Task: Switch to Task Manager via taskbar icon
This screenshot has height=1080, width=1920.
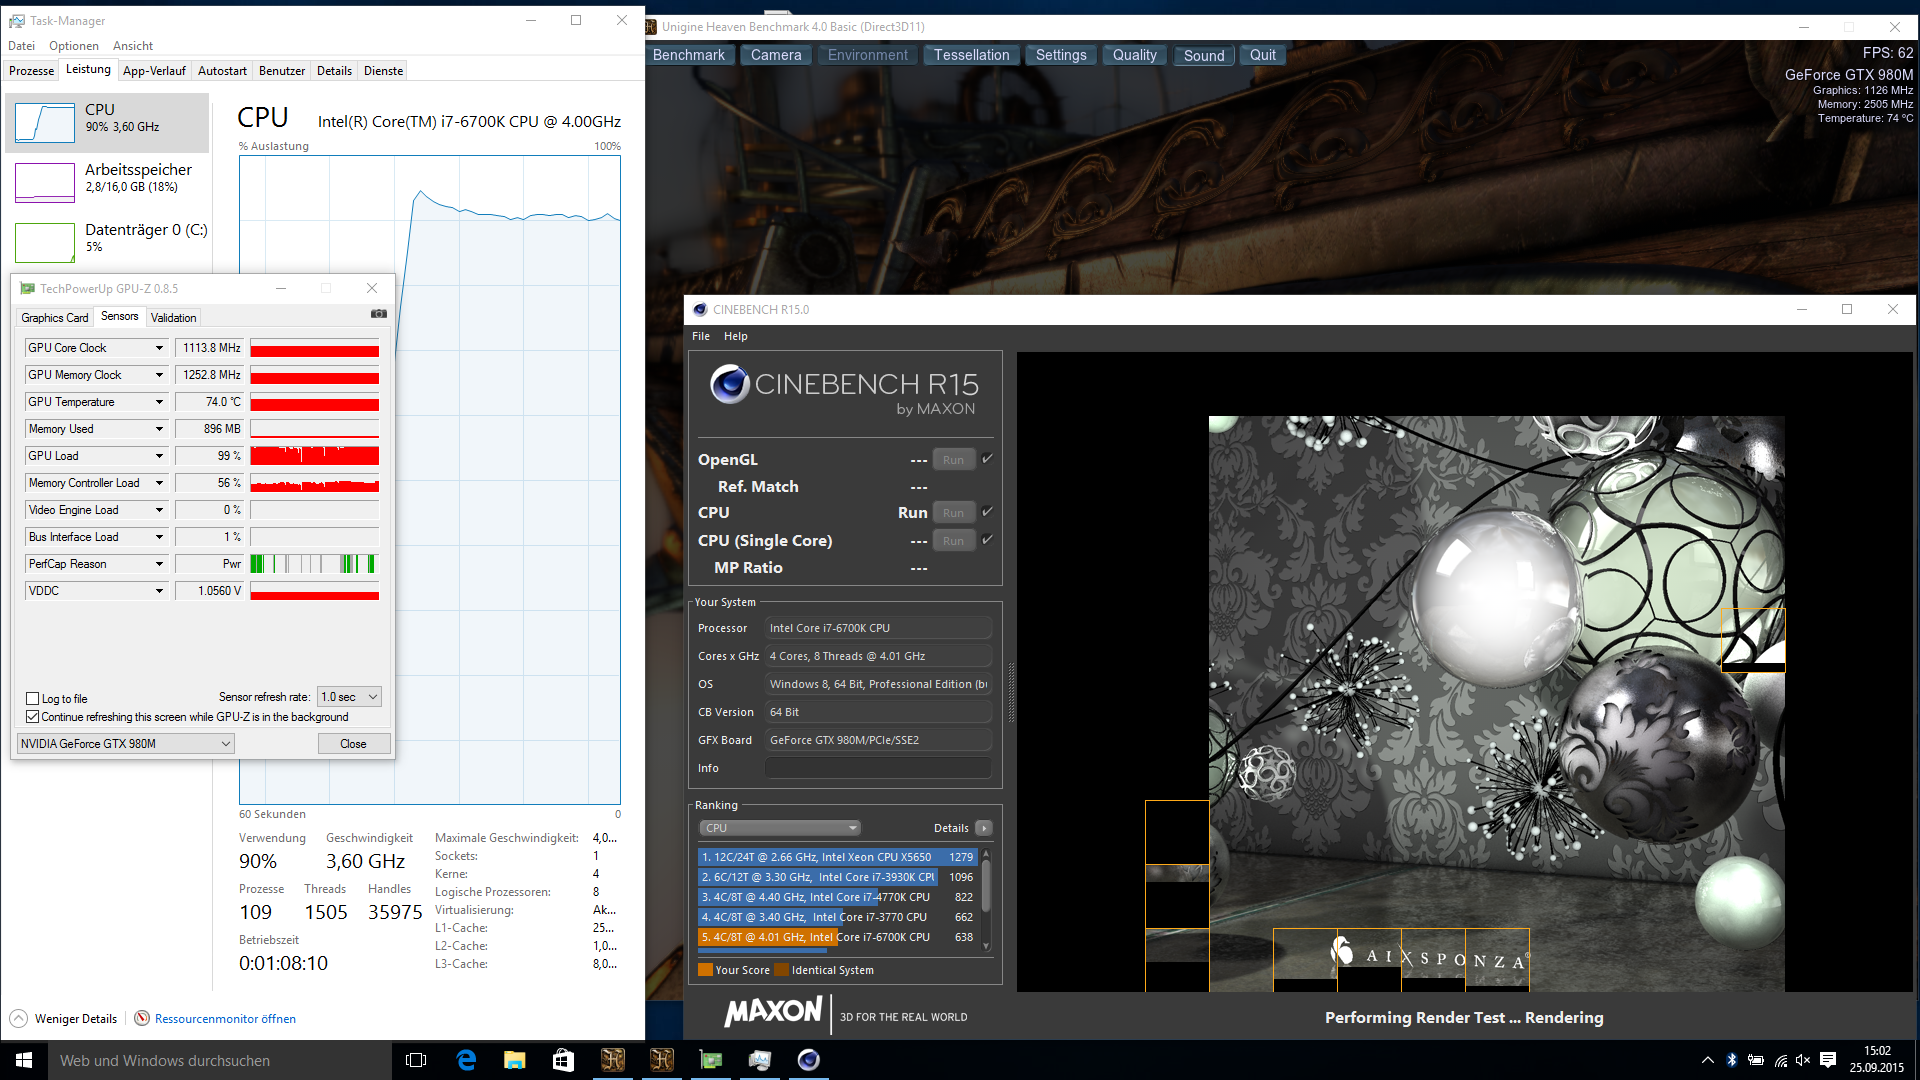Action: tap(759, 1060)
